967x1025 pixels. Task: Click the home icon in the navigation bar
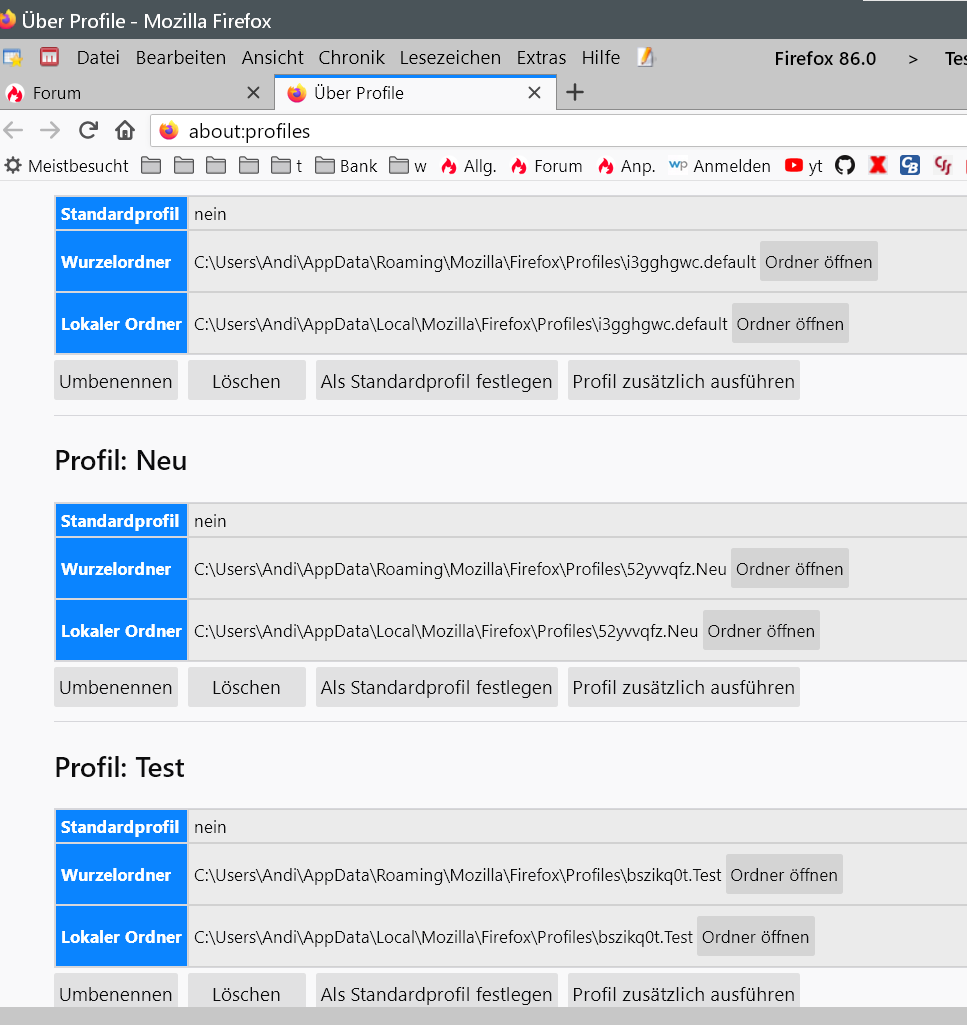pyautogui.click(x=125, y=130)
